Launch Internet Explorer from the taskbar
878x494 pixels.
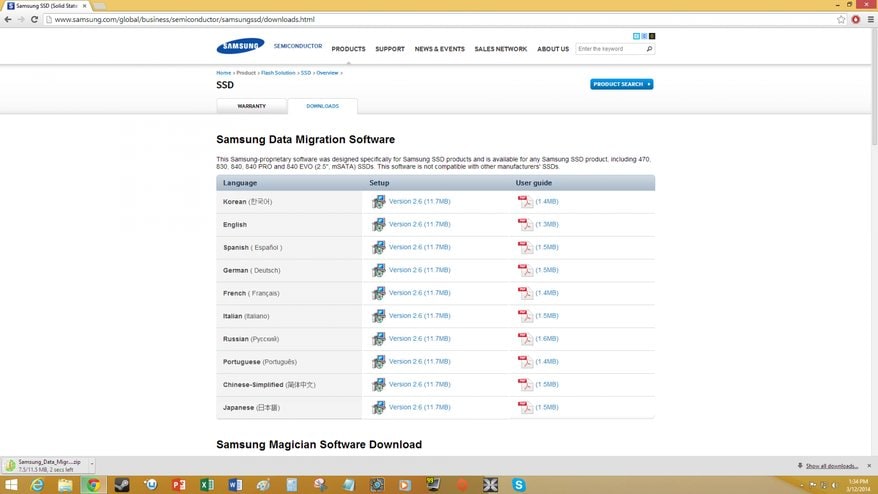click(x=37, y=484)
